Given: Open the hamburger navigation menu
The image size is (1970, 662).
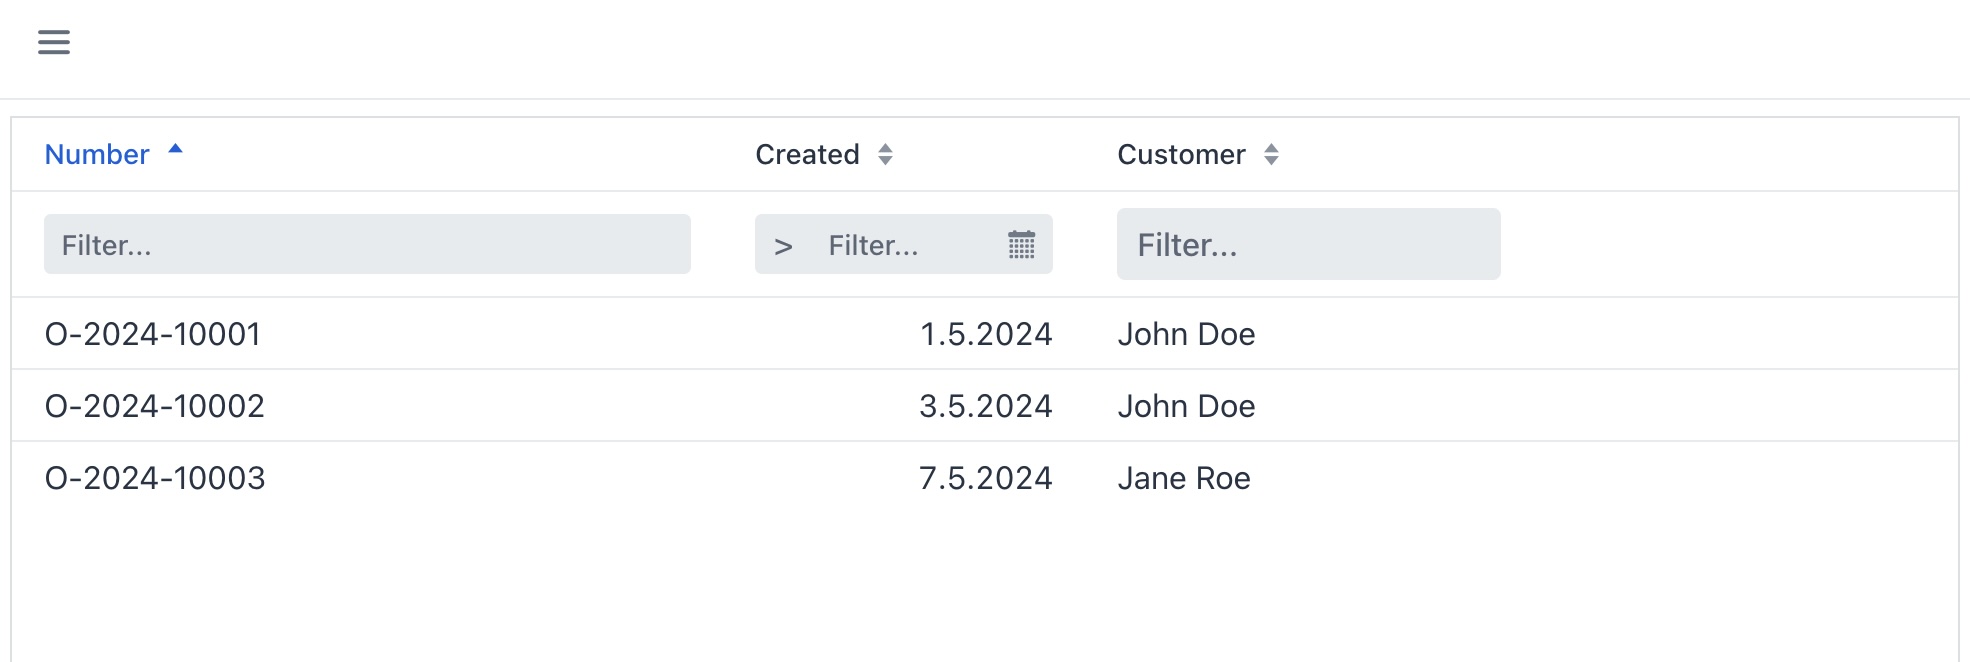Looking at the screenshot, I should 54,42.
